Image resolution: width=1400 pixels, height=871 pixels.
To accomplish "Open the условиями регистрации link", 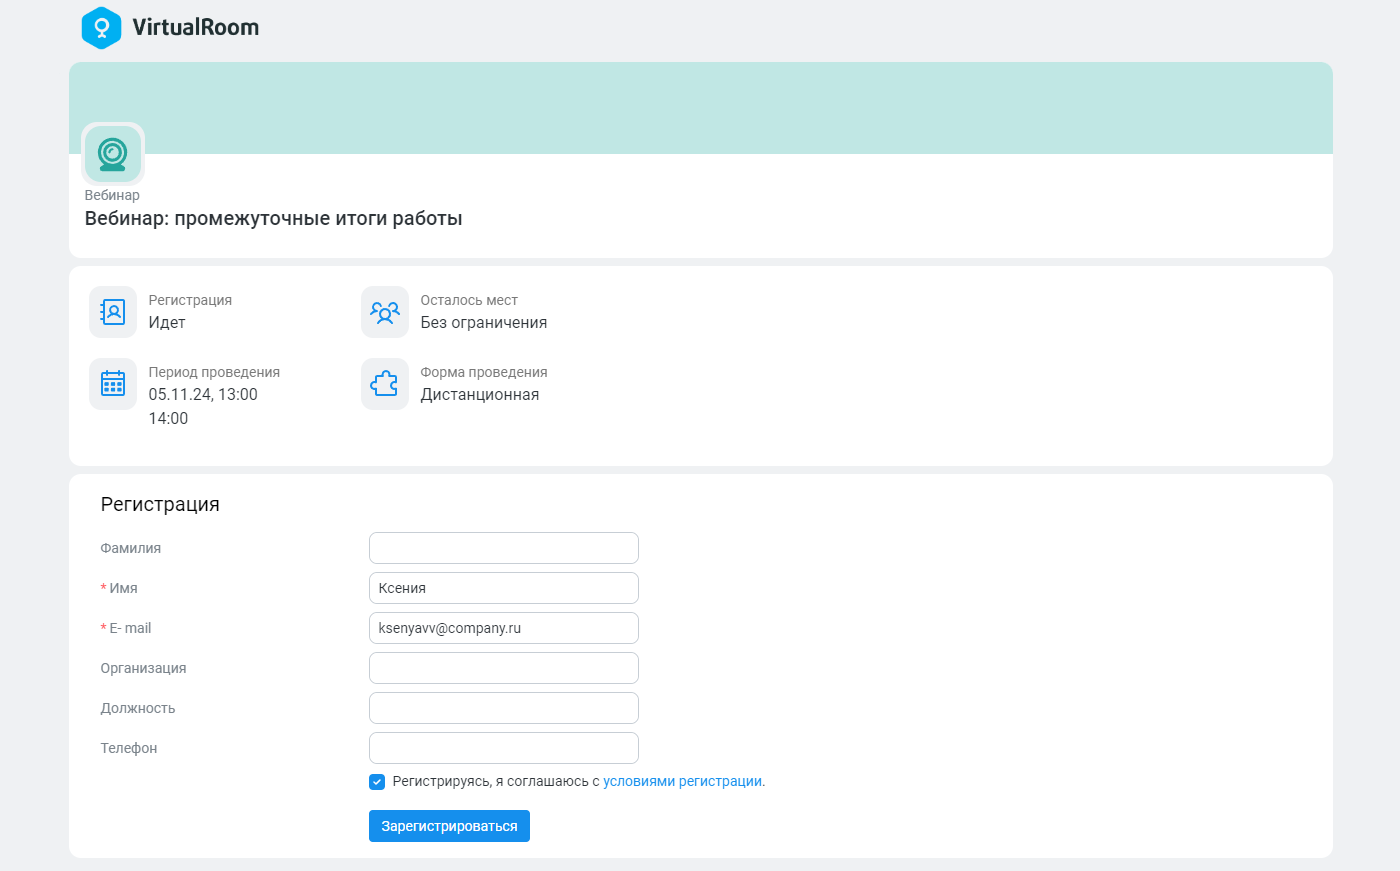I will 683,782.
